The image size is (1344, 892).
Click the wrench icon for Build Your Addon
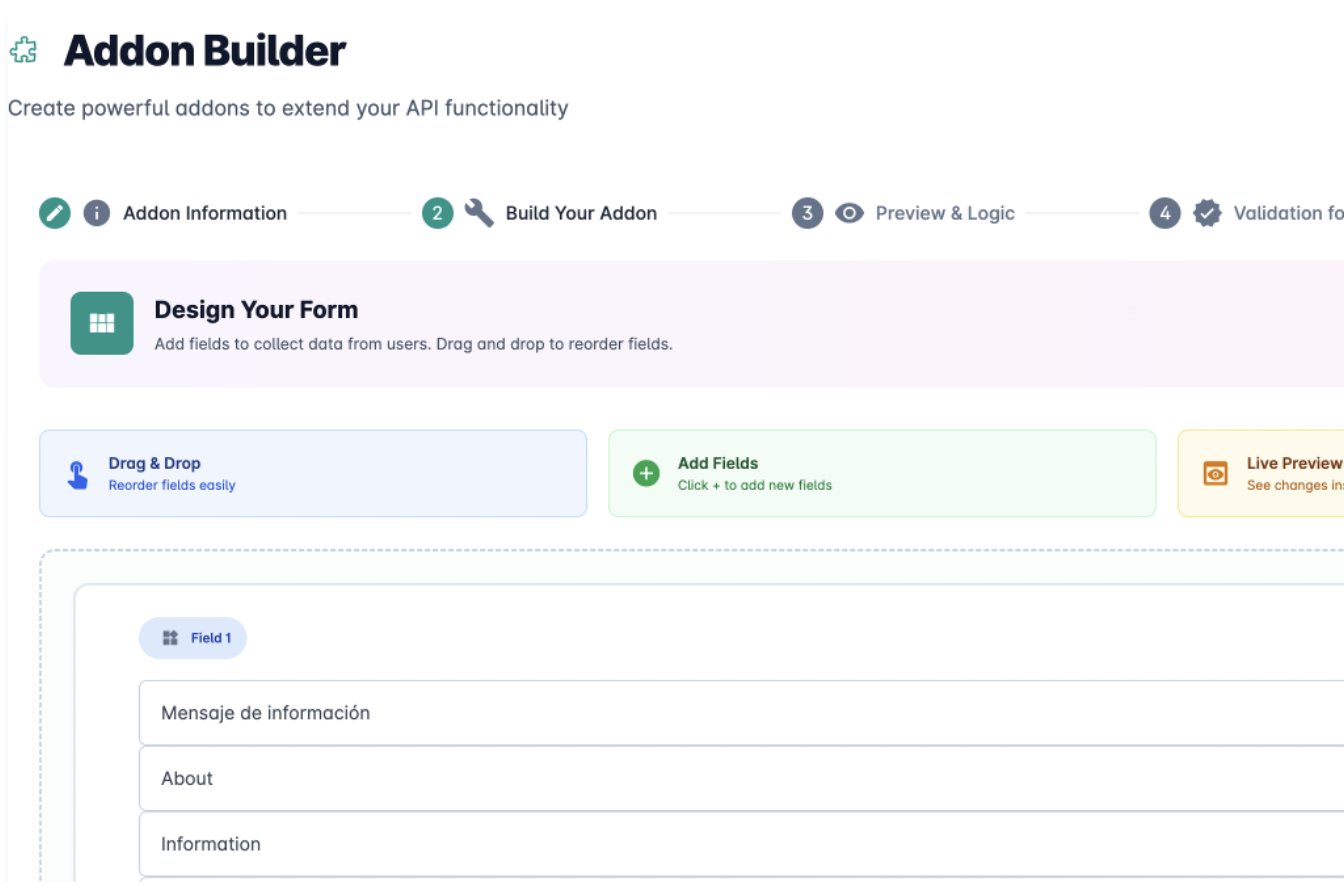coord(479,213)
